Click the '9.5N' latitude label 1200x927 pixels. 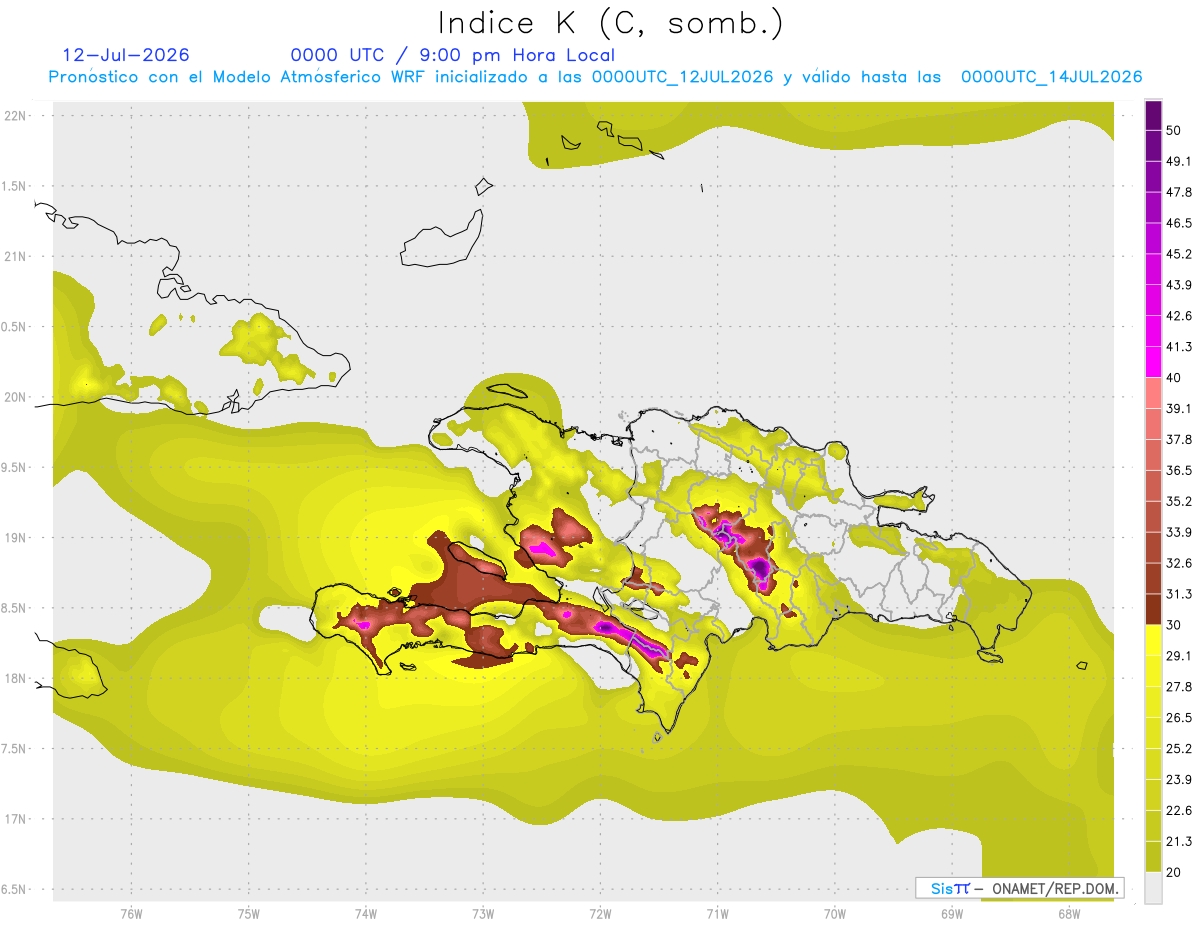[x=15, y=467]
